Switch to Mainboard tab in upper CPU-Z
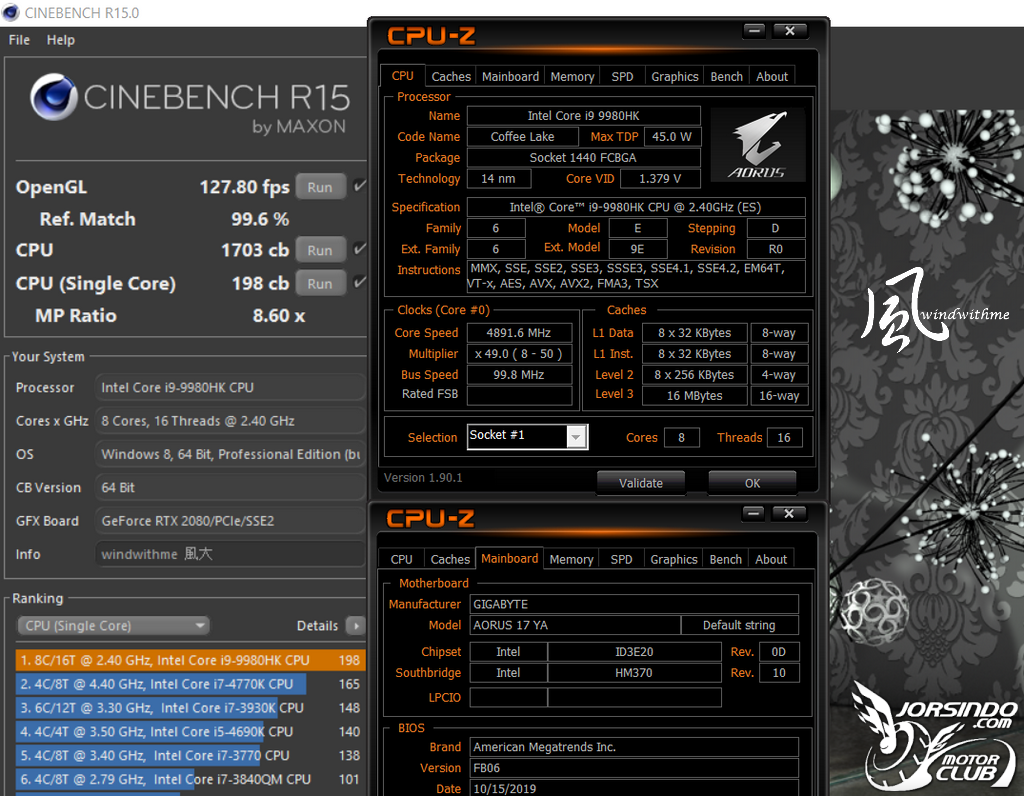This screenshot has height=796, width=1024. [x=510, y=76]
